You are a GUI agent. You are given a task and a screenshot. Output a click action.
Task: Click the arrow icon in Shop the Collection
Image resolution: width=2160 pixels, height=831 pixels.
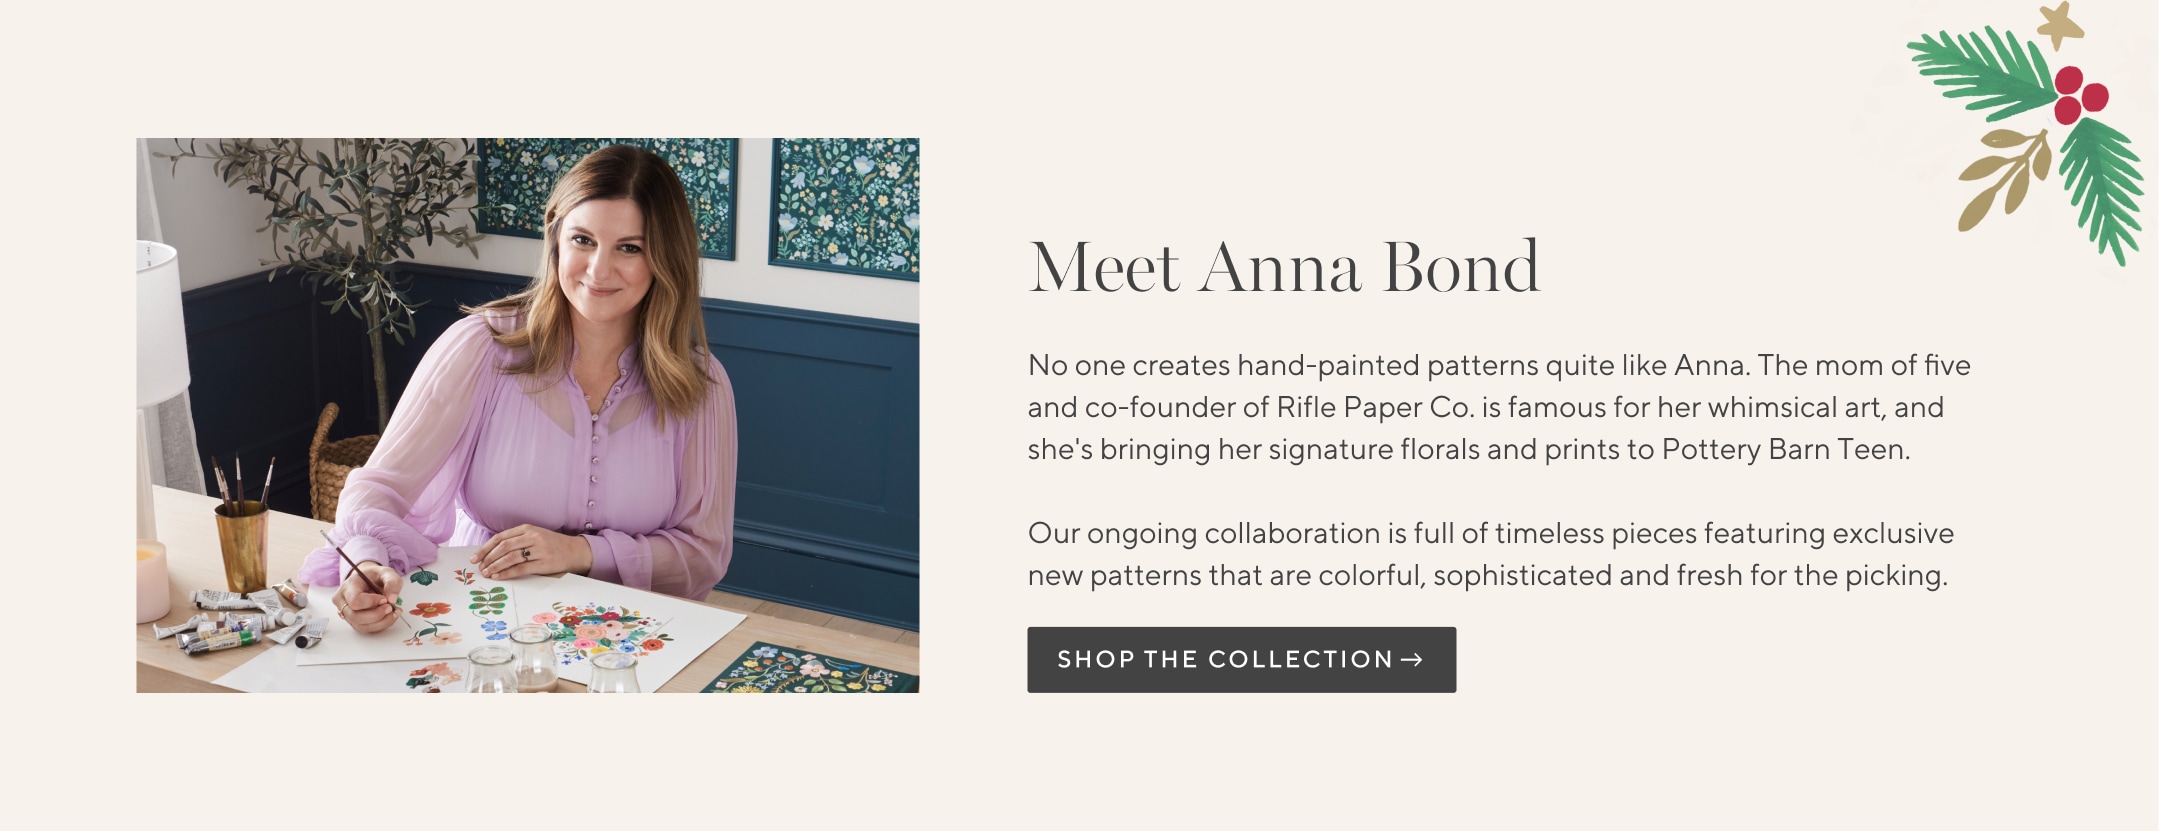pos(1411,660)
